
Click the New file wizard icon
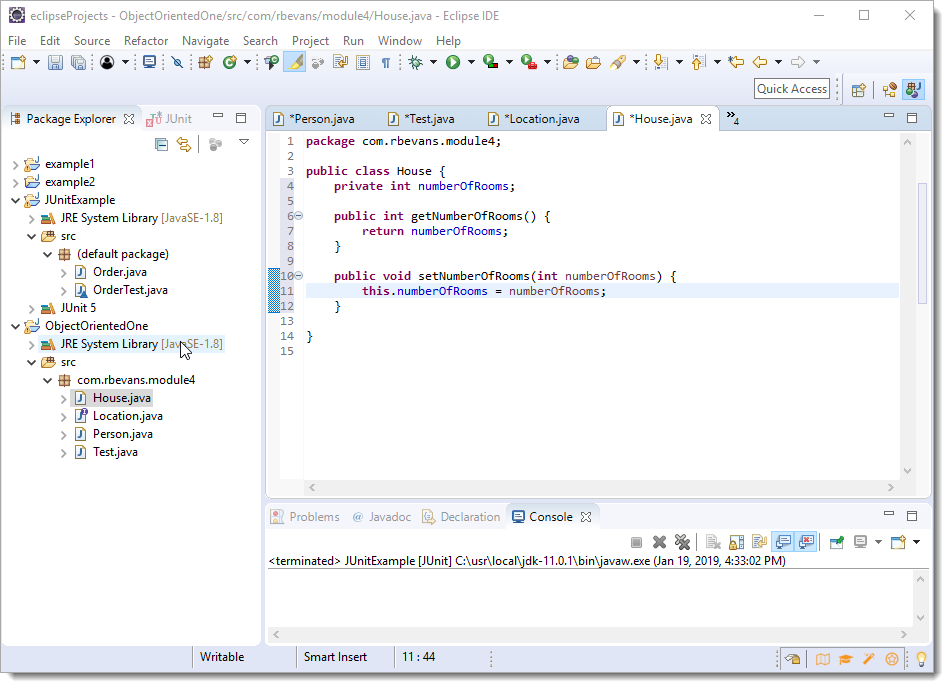pyautogui.click(x=18, y=62)
